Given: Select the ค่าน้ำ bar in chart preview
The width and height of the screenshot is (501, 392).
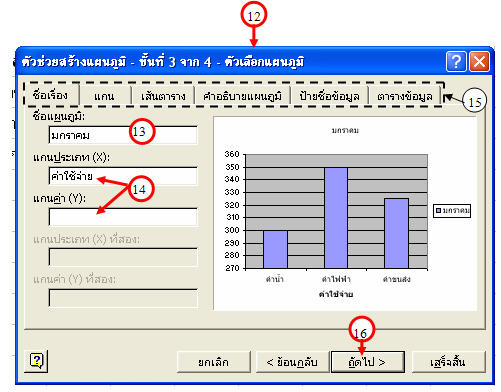Looking at the screenshot, I should pos(275,249).
